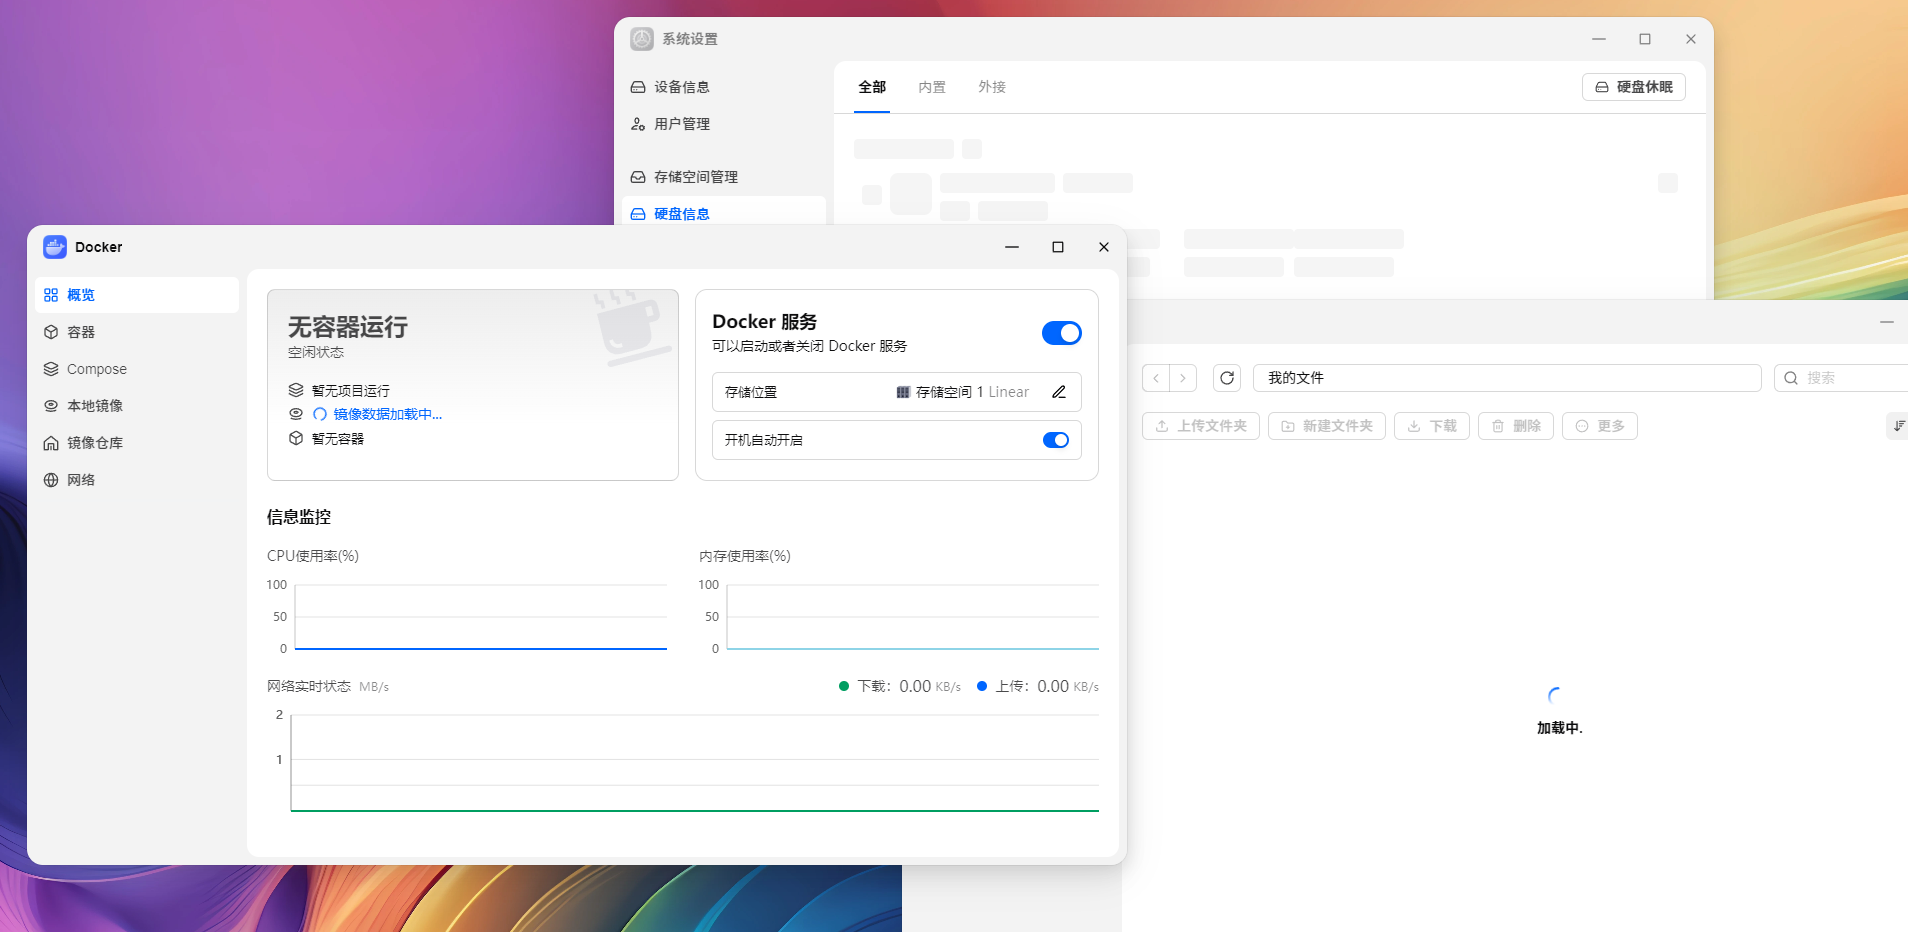1908x932 pixels.
Task: Click the image disc icon beside 镜像数据加载中
Action: (296, 414)
